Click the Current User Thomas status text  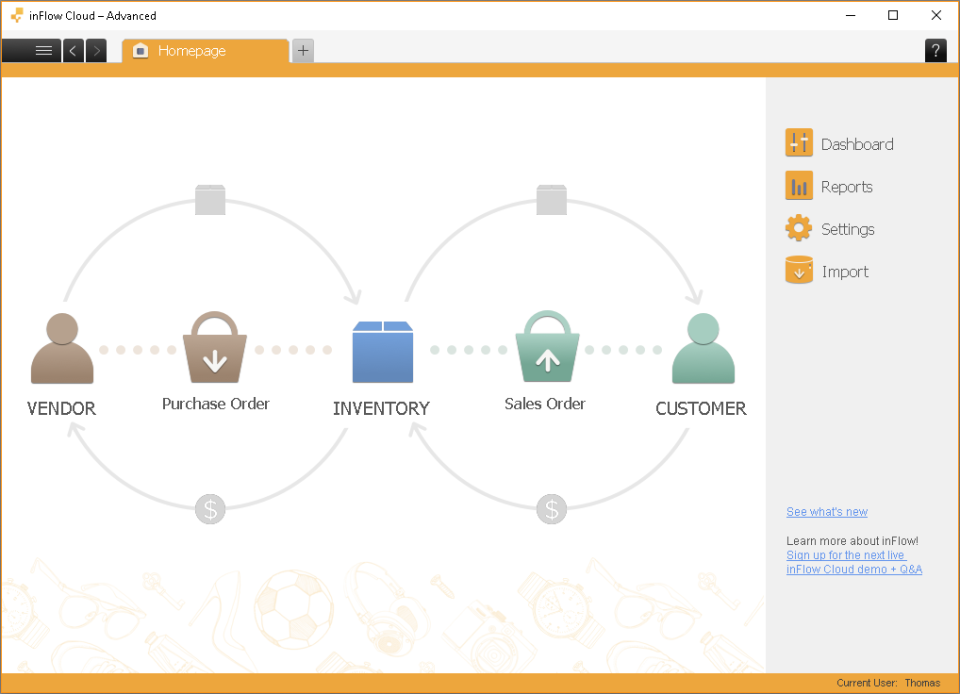pos(888,683)
